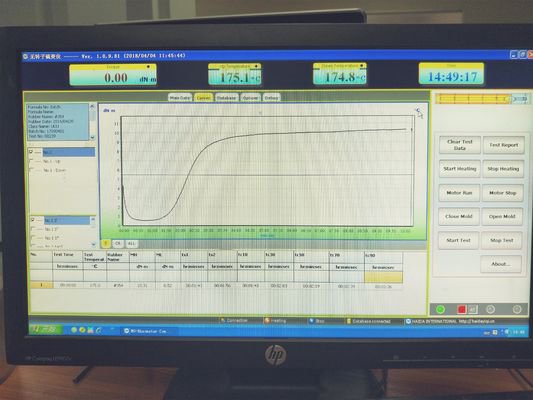Click the Start Test button

pyautogui.click(x=459, y=240)
